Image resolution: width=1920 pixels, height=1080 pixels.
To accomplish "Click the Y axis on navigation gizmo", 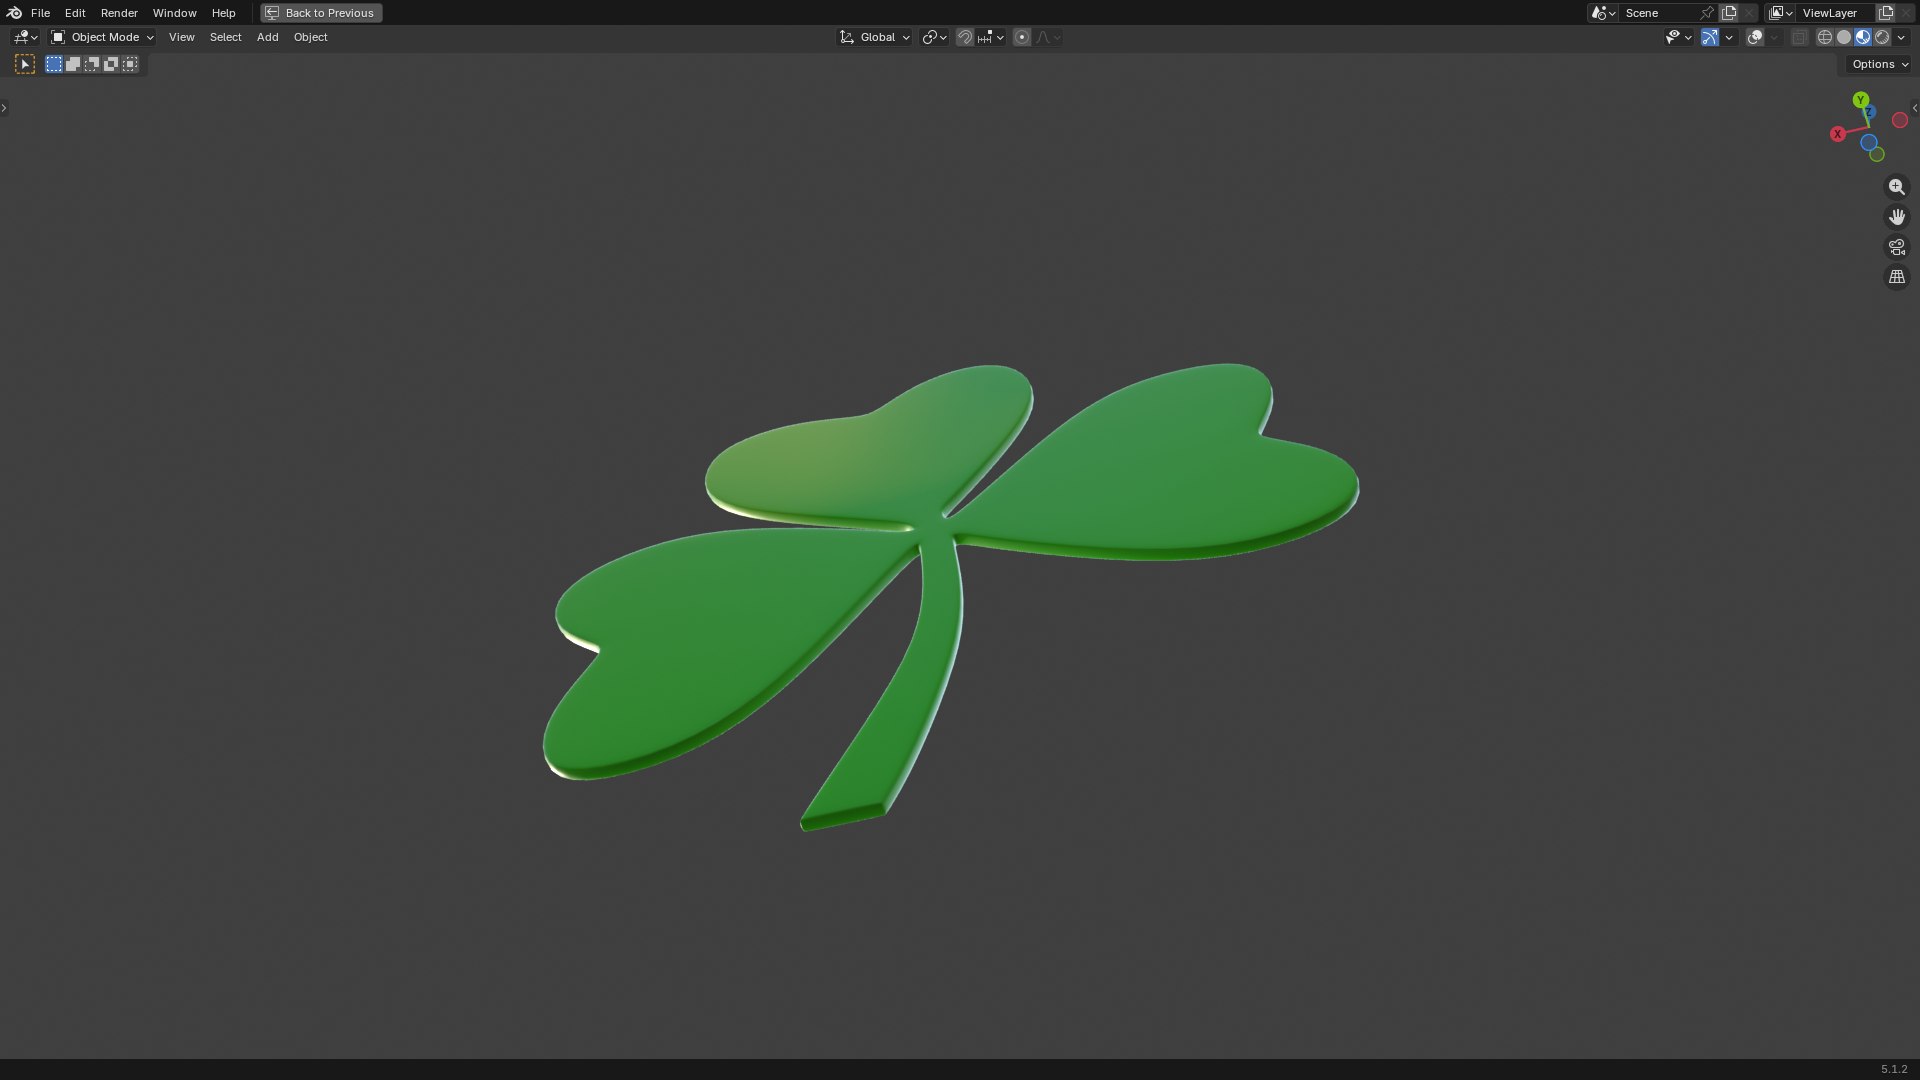I will click(1861, 100).
